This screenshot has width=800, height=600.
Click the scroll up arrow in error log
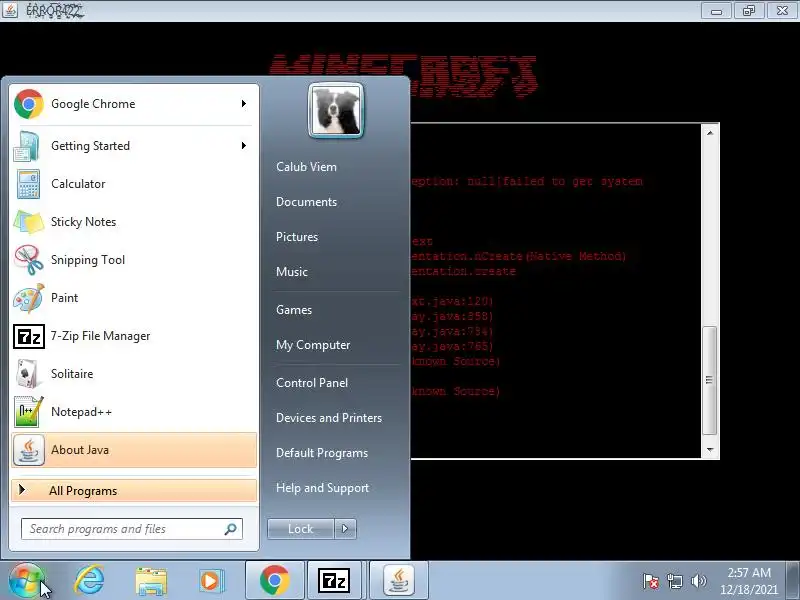coord(710,133)
